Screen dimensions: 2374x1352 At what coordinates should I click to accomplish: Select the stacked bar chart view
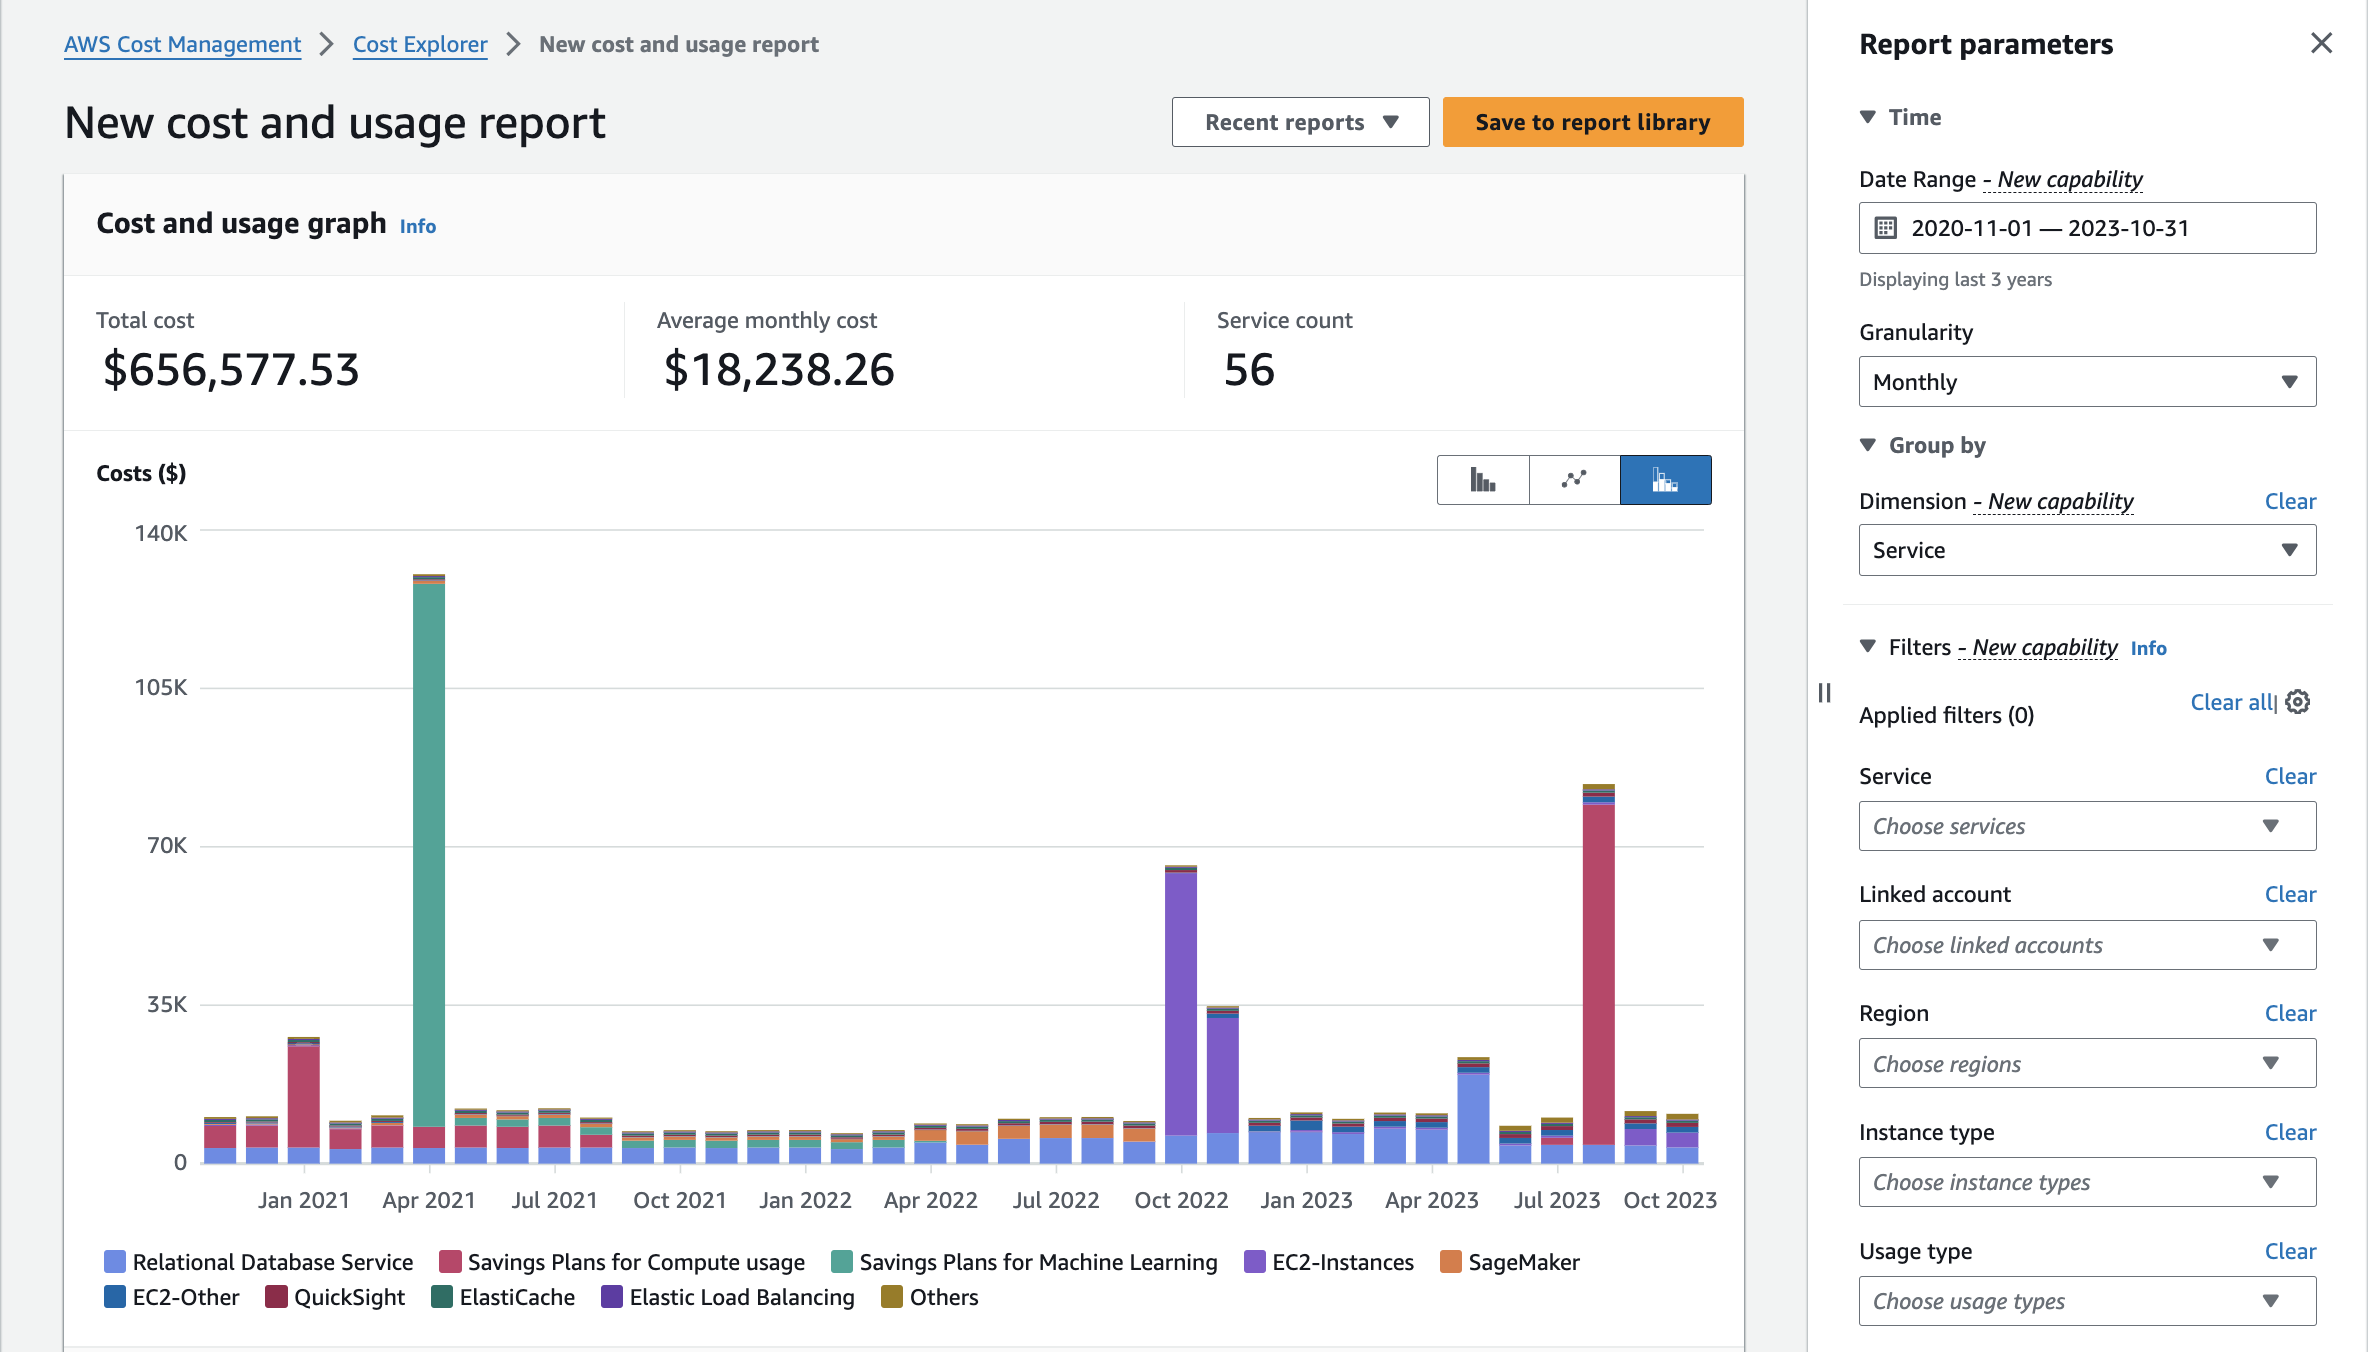[1665, 480]
